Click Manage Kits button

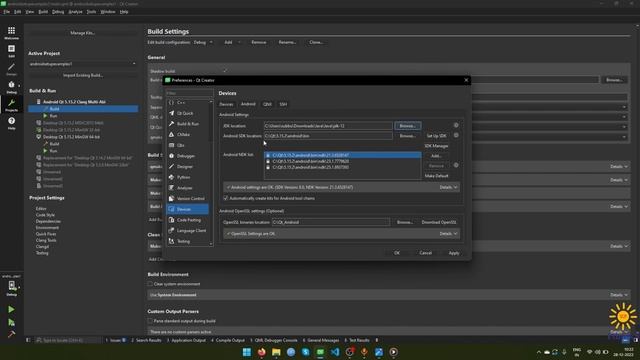click(83, 33)
